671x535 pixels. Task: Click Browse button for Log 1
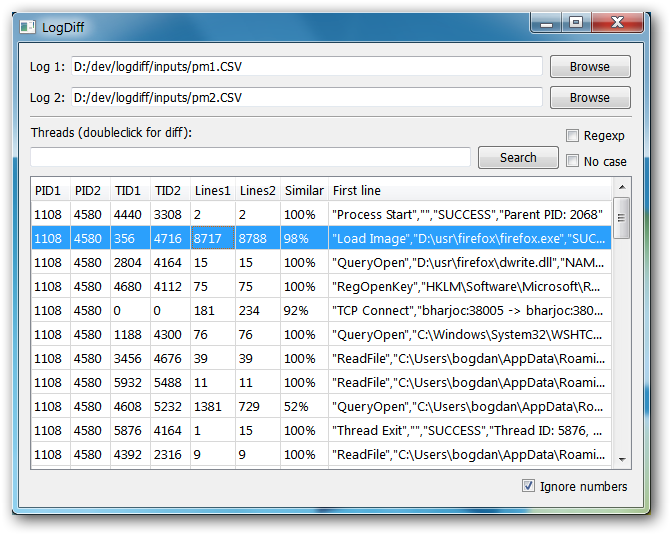coord(590,67)
